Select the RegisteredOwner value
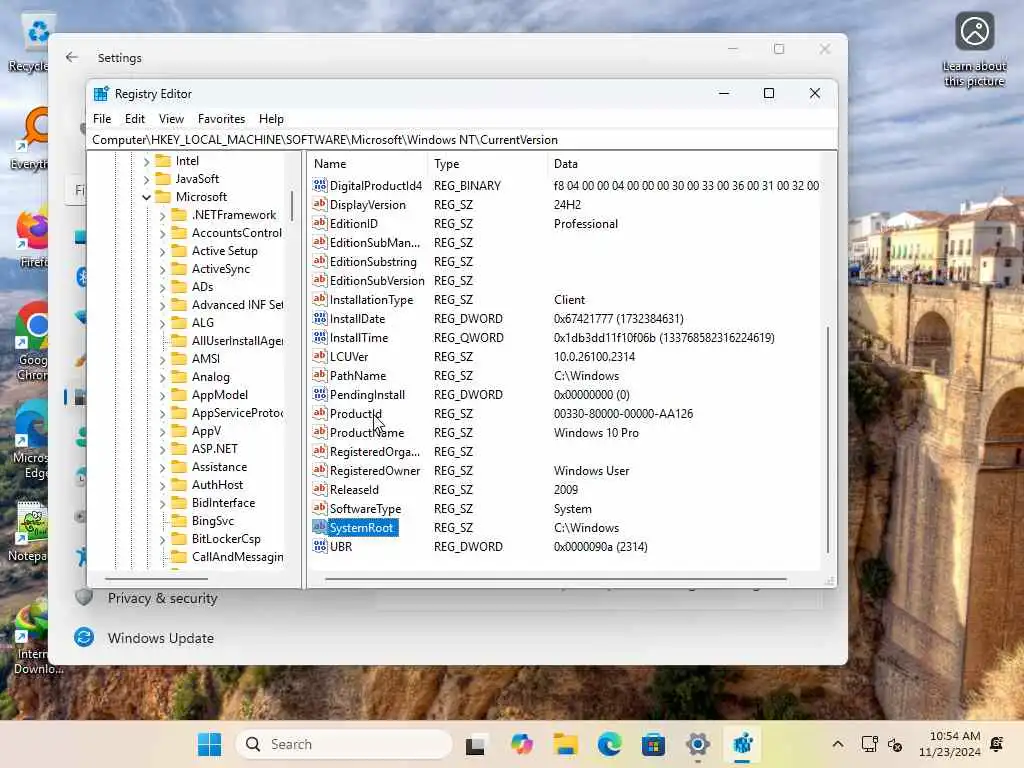This screenshot has width=1024, height=768. point(374,471)
